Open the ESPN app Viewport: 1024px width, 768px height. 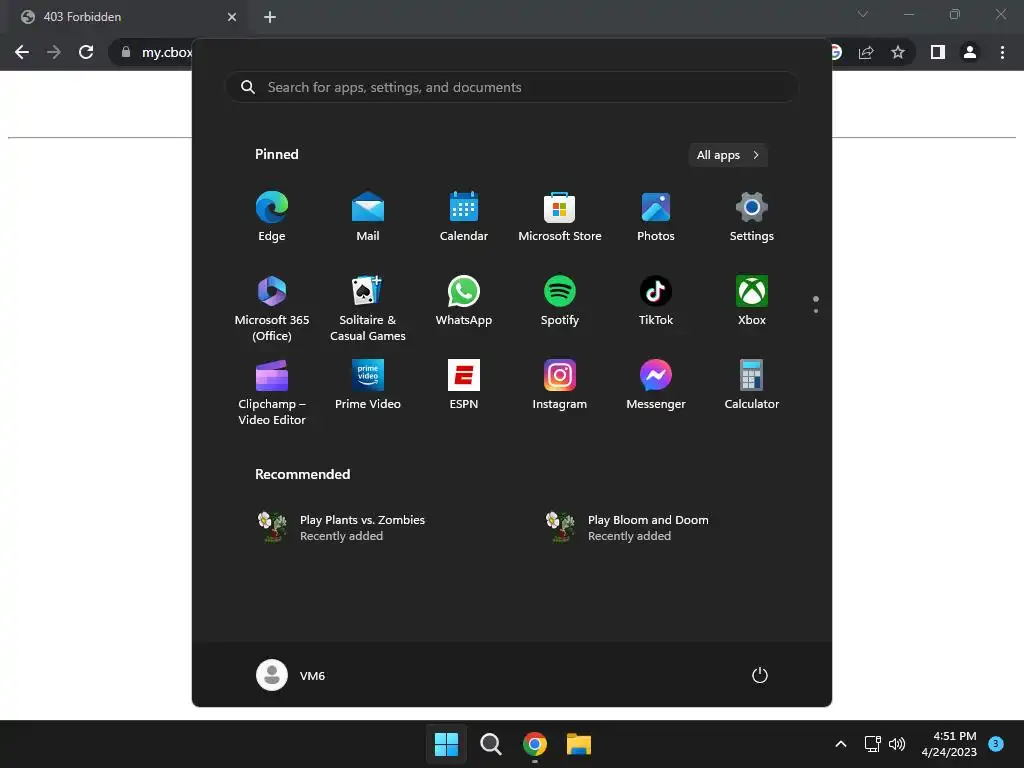click(x=464, y=384)
